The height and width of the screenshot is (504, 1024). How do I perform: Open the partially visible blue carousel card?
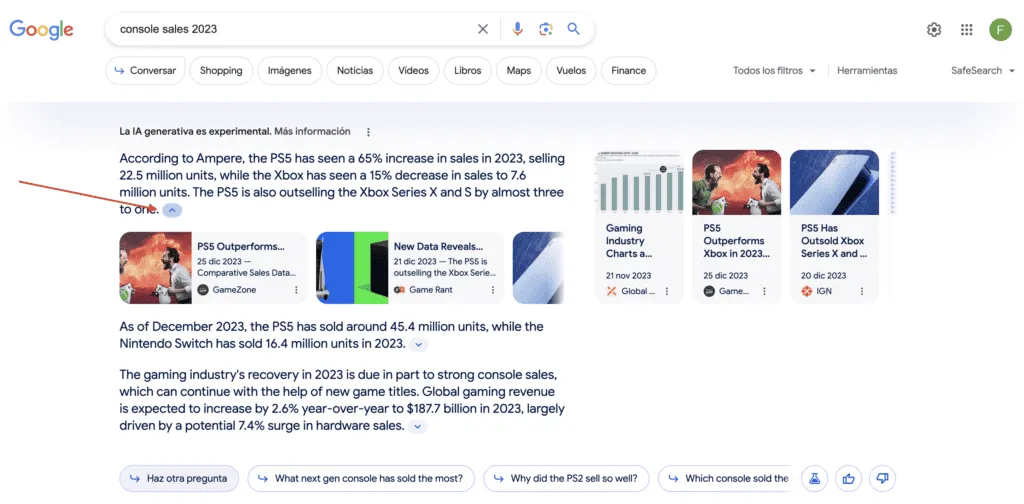click(x=539, y=268)
